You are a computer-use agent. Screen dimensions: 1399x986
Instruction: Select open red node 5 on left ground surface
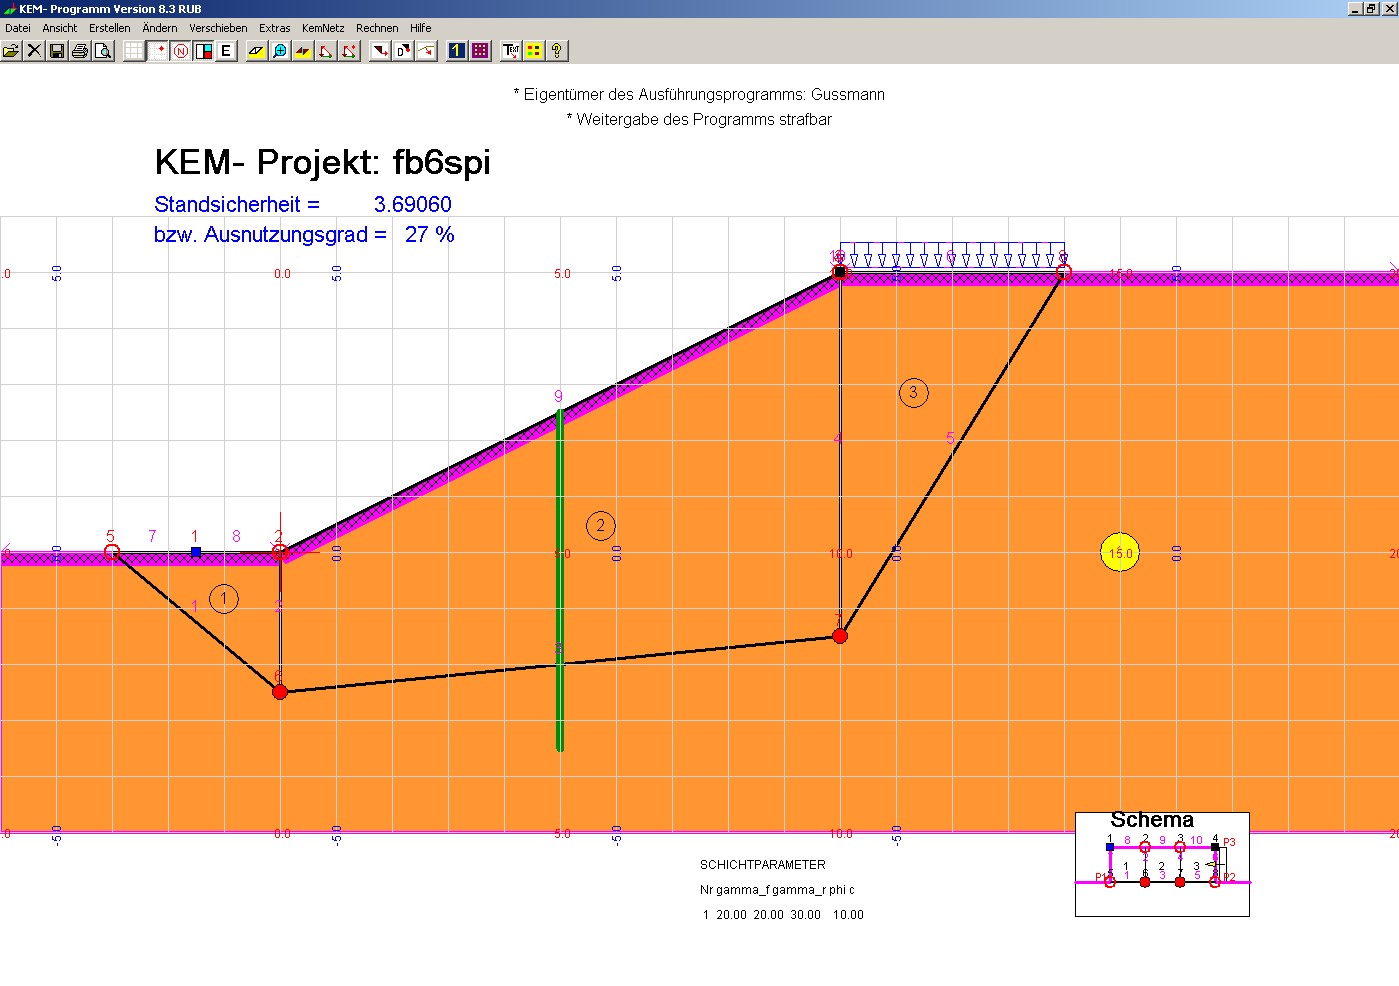pos(112,552)
